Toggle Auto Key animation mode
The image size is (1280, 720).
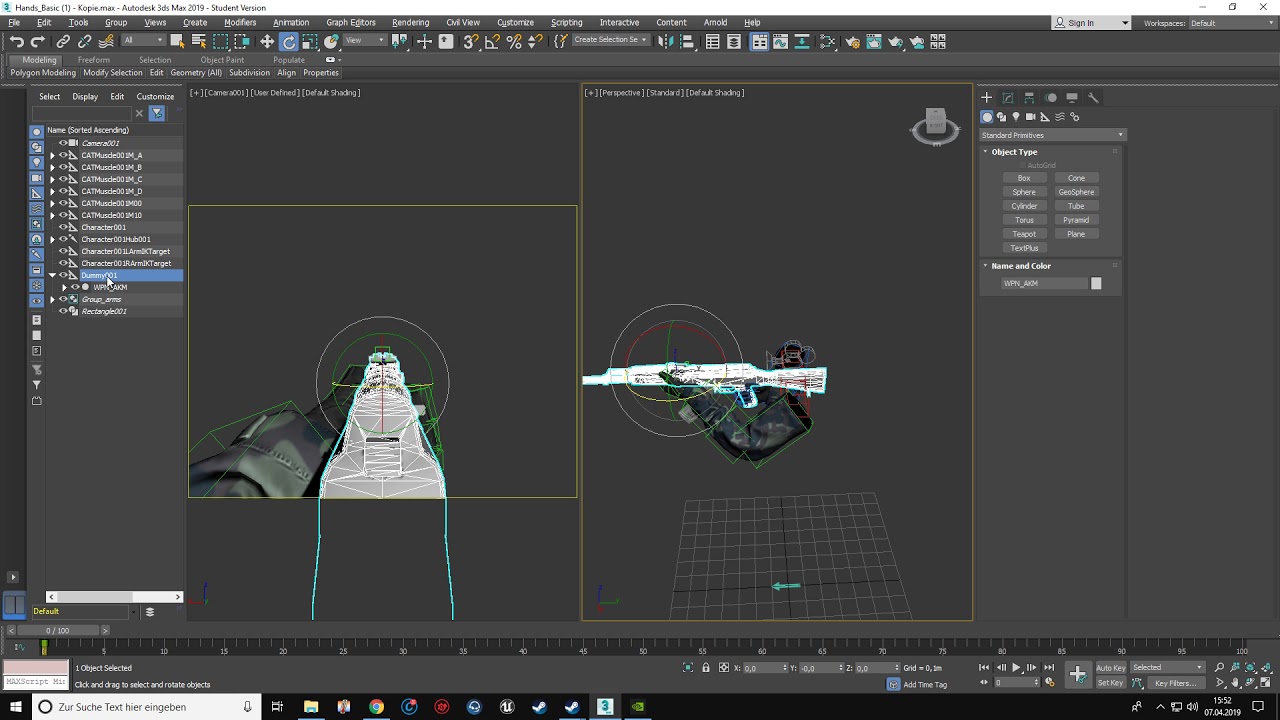1111,668
